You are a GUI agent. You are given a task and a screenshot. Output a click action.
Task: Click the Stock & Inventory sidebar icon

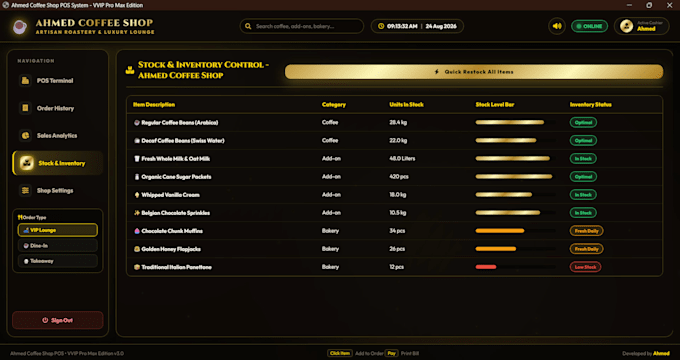point(26,163)
